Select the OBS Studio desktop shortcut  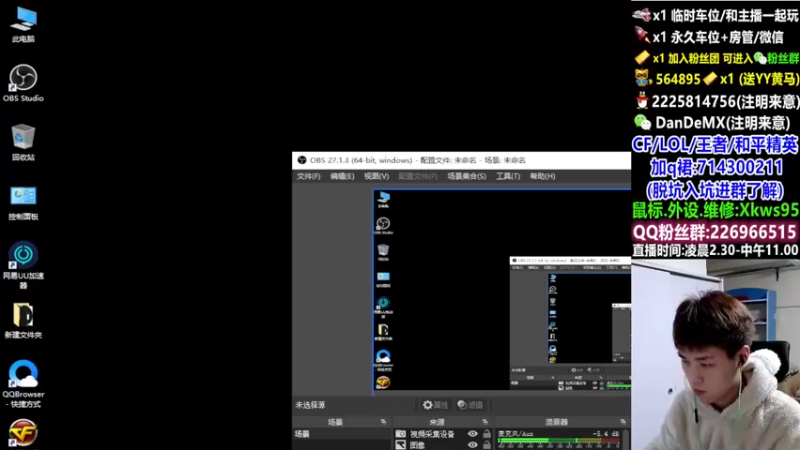pyautogui.click(x=23, y=83)
